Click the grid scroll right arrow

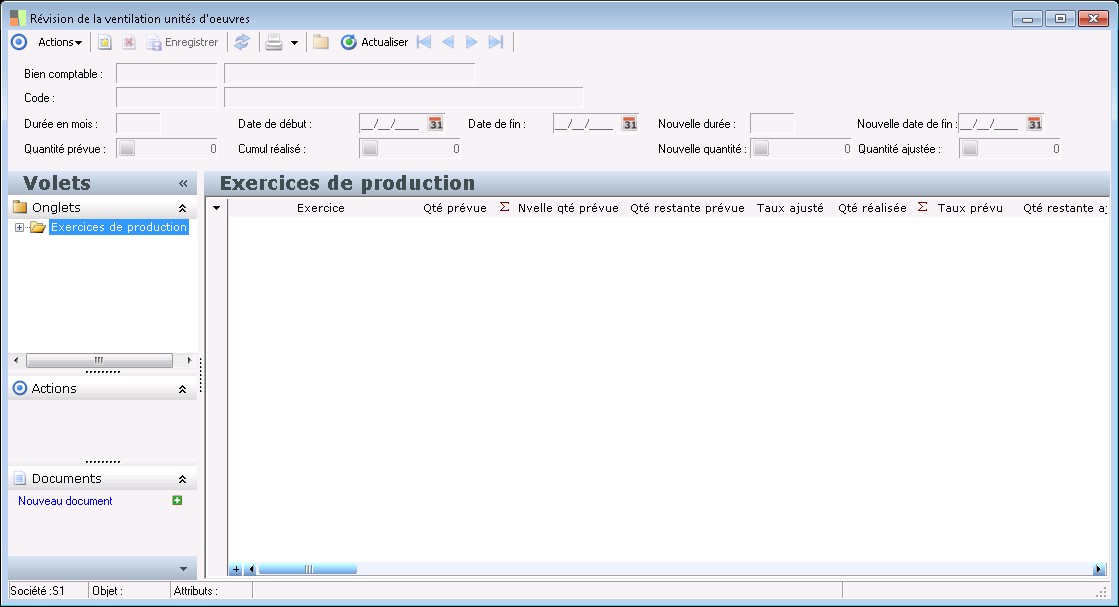1098,569
